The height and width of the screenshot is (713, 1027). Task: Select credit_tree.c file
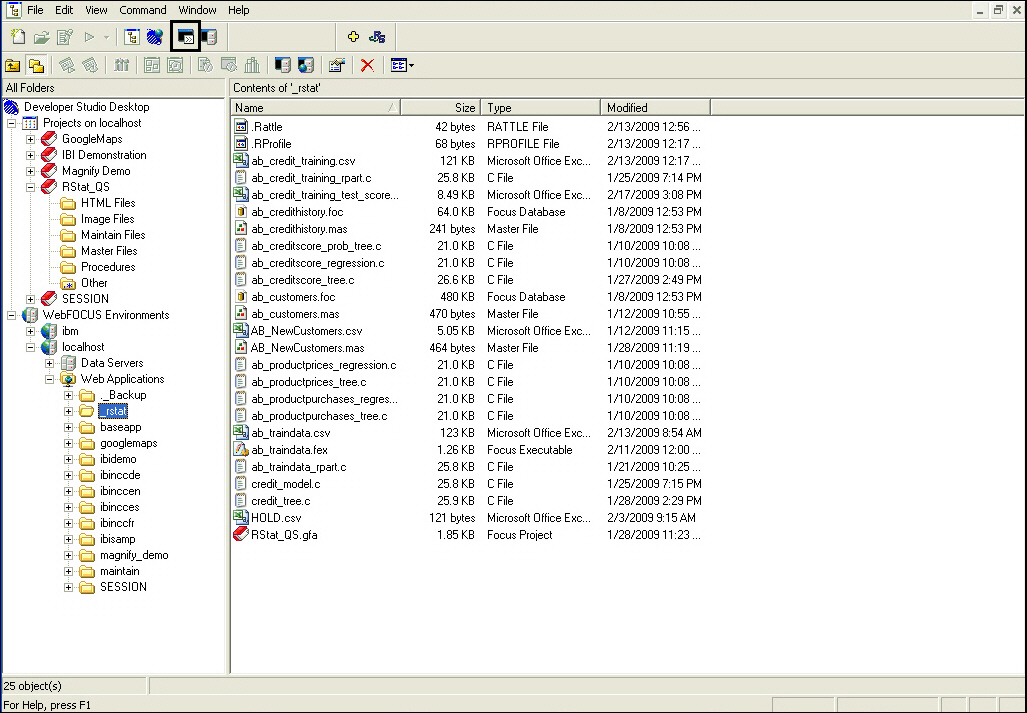tap(281, 502)
